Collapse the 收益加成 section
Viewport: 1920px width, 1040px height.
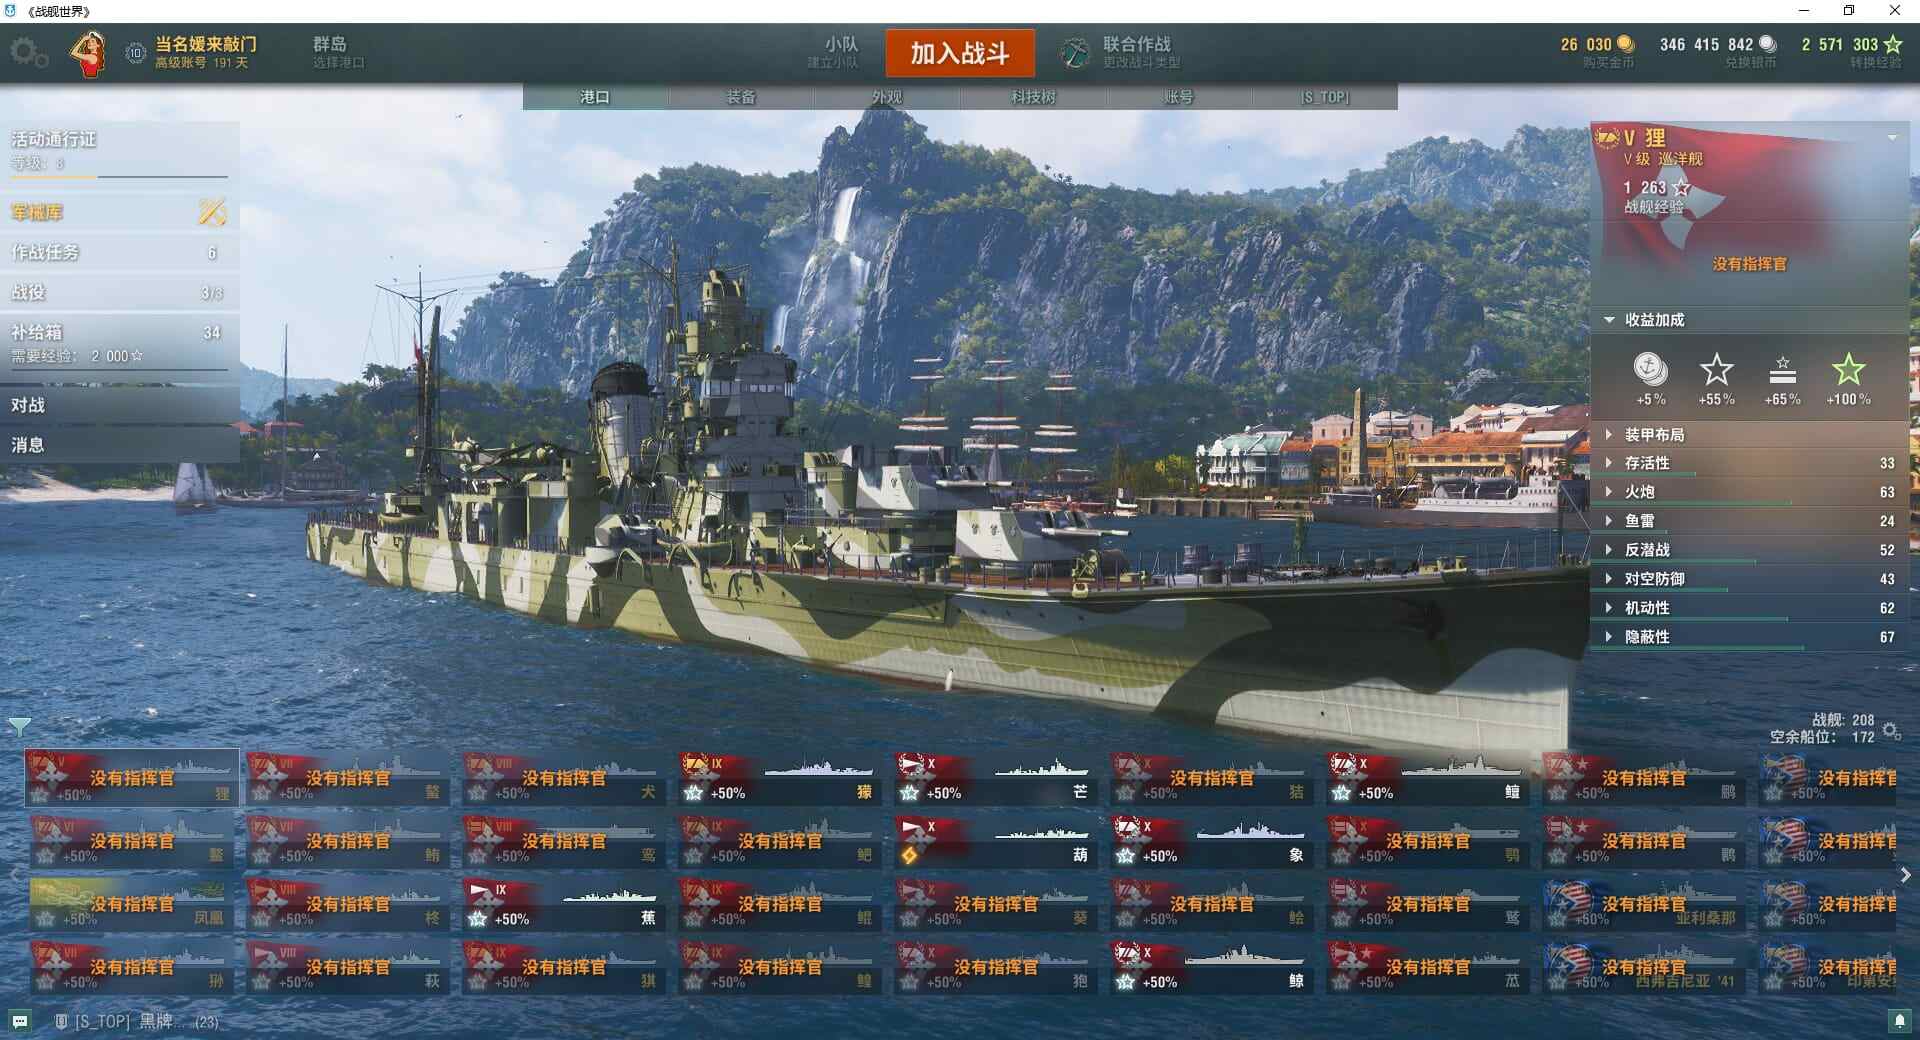(x=1609, y=320)
